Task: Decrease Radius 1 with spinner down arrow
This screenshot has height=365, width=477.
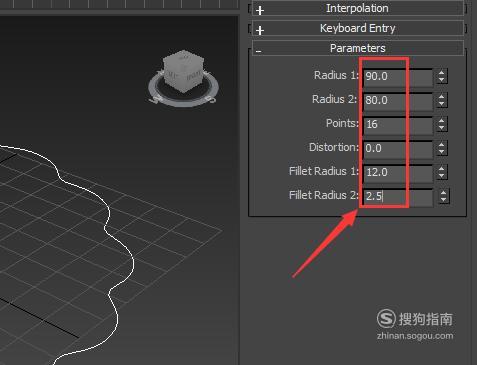Action: (441, 80)
